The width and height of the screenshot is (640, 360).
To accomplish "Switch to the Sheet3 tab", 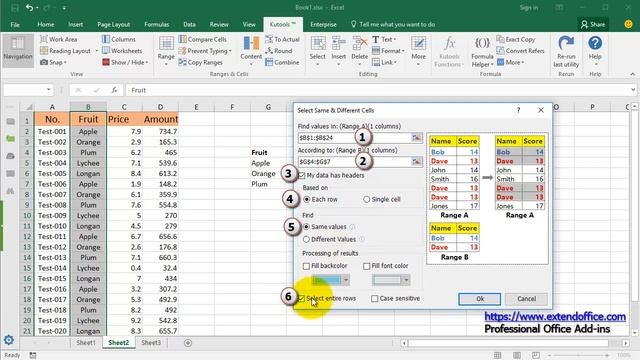I will tap(151, 342).
